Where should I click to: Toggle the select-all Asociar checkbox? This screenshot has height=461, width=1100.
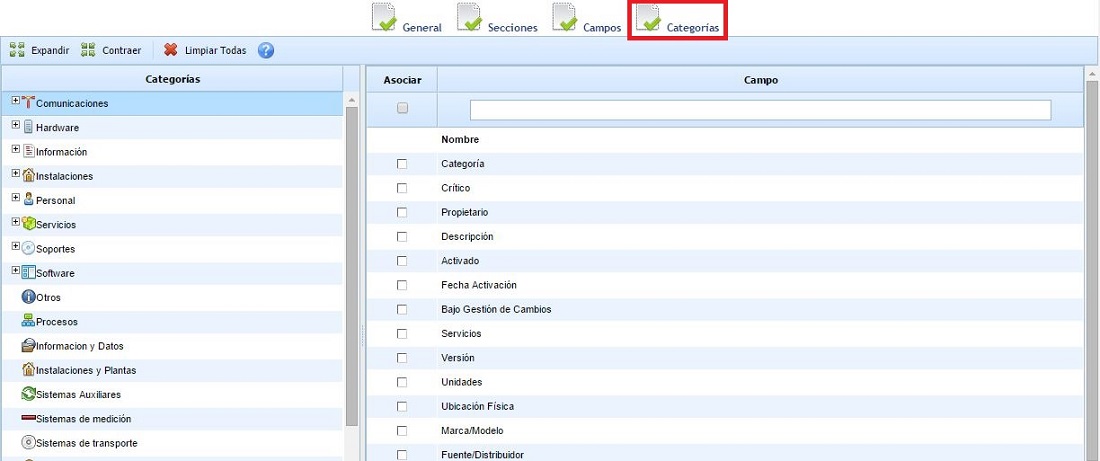coord(402,108)
